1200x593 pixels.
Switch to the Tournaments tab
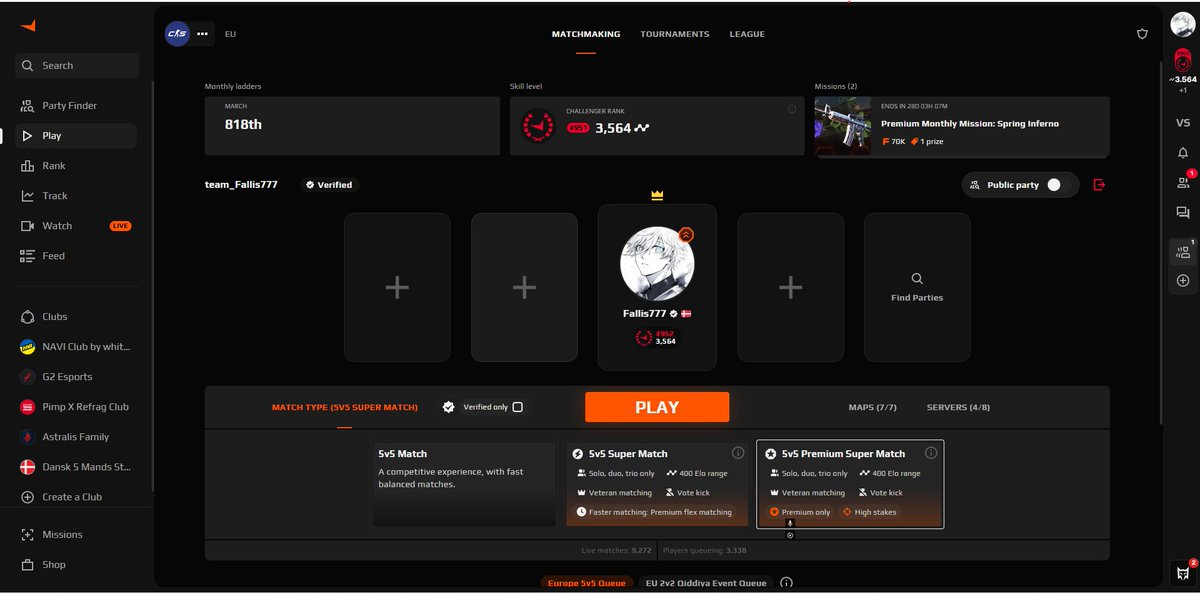(675, 34)
